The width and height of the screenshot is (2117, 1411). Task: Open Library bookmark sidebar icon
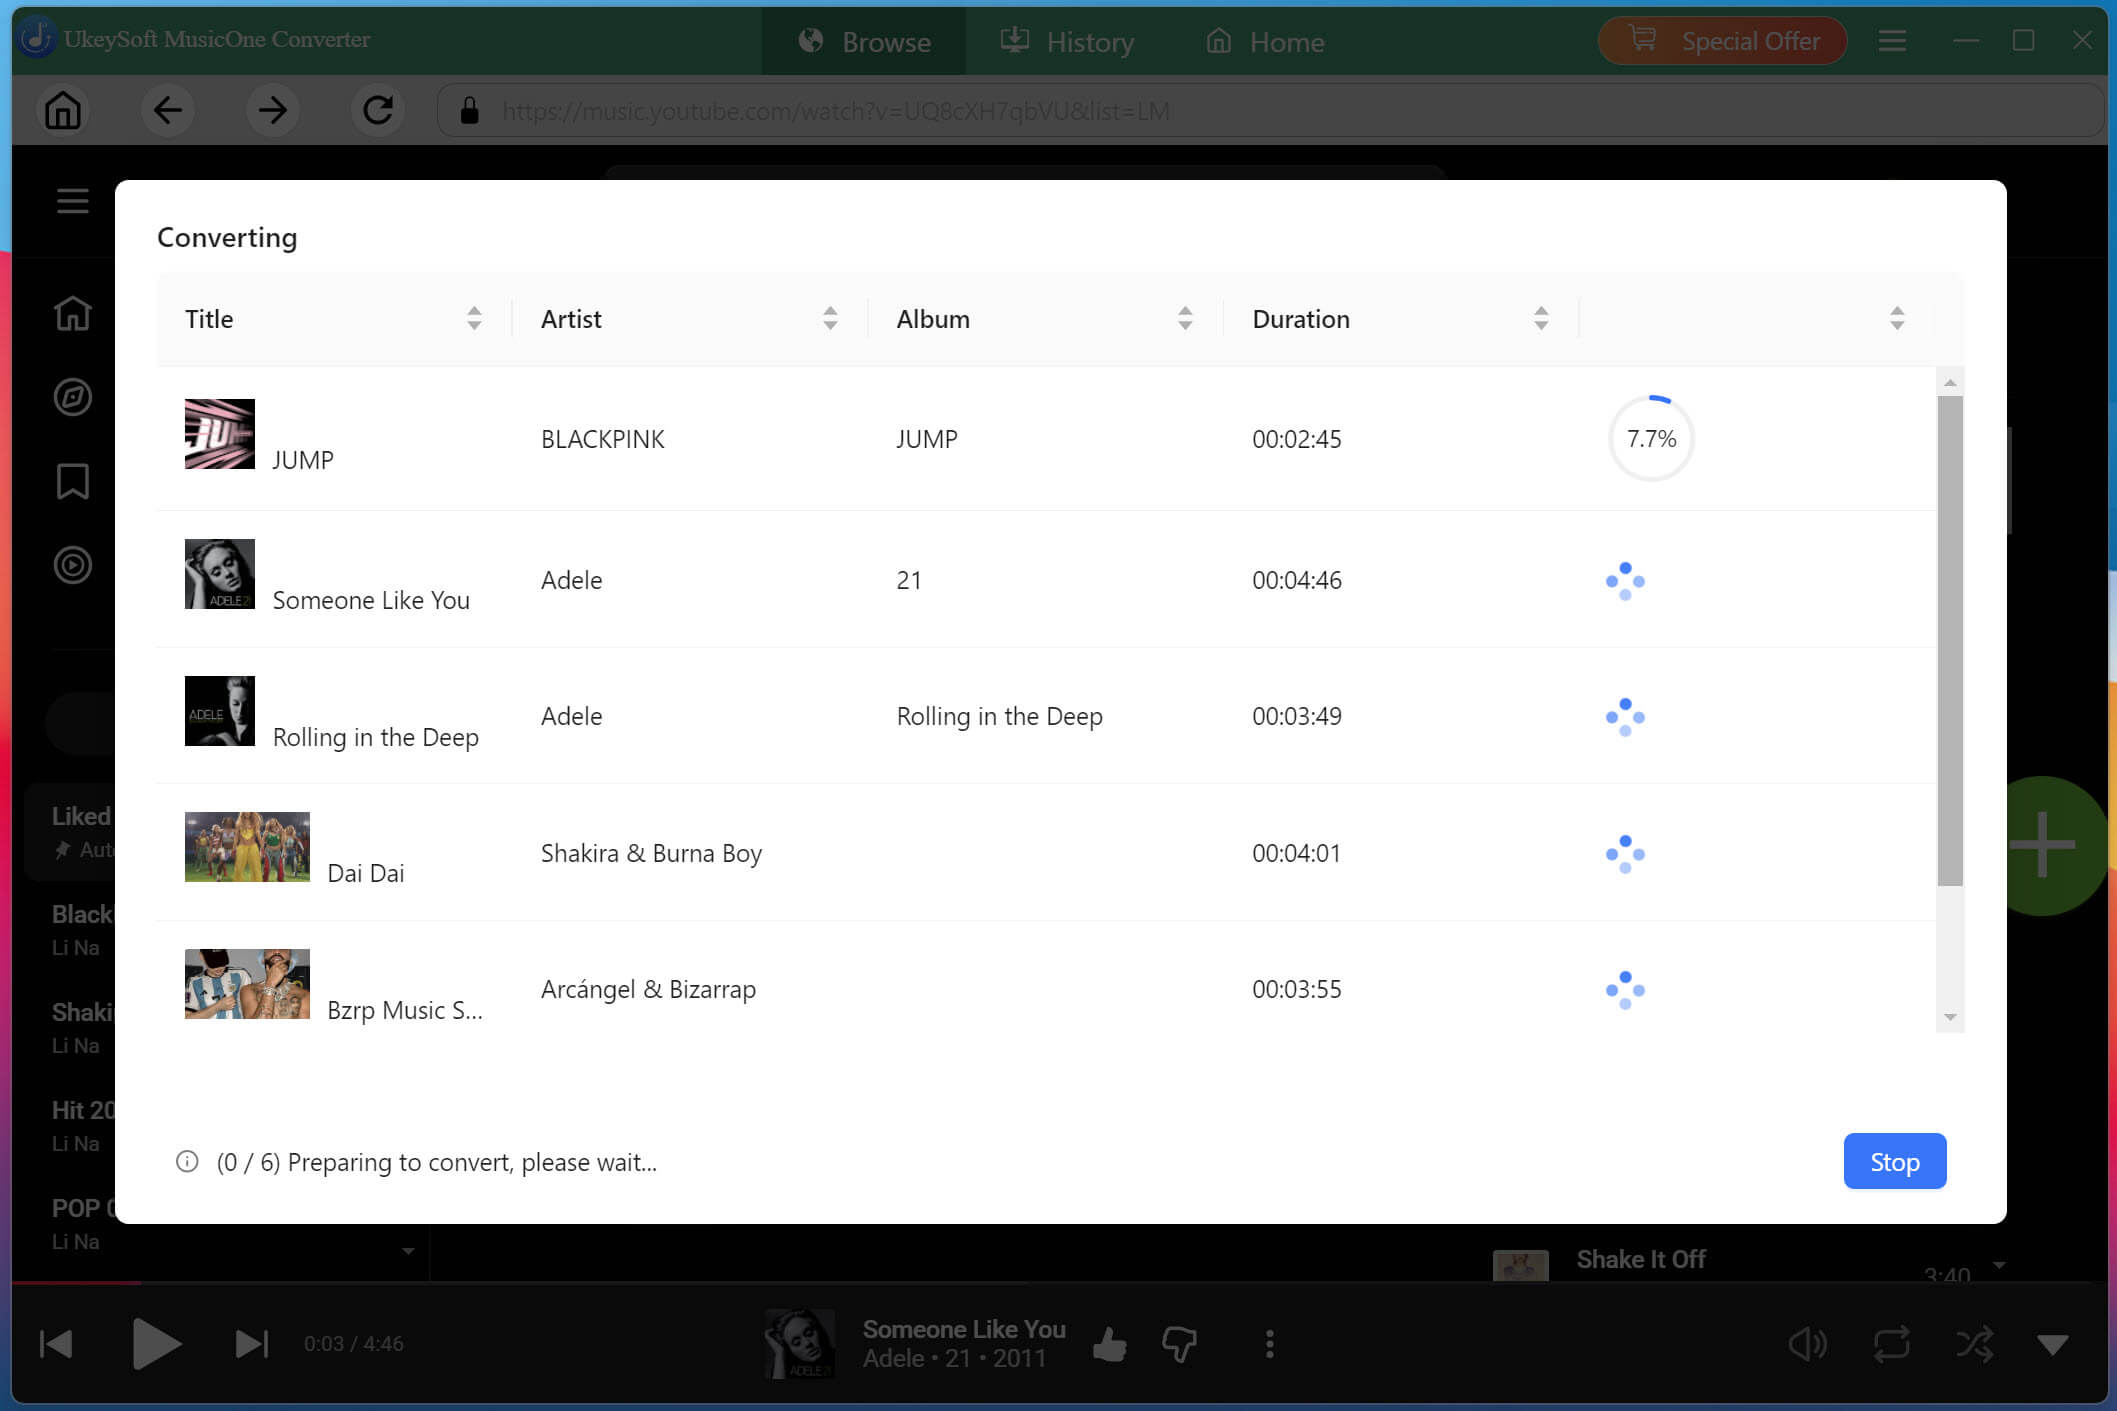coord(72,481)
